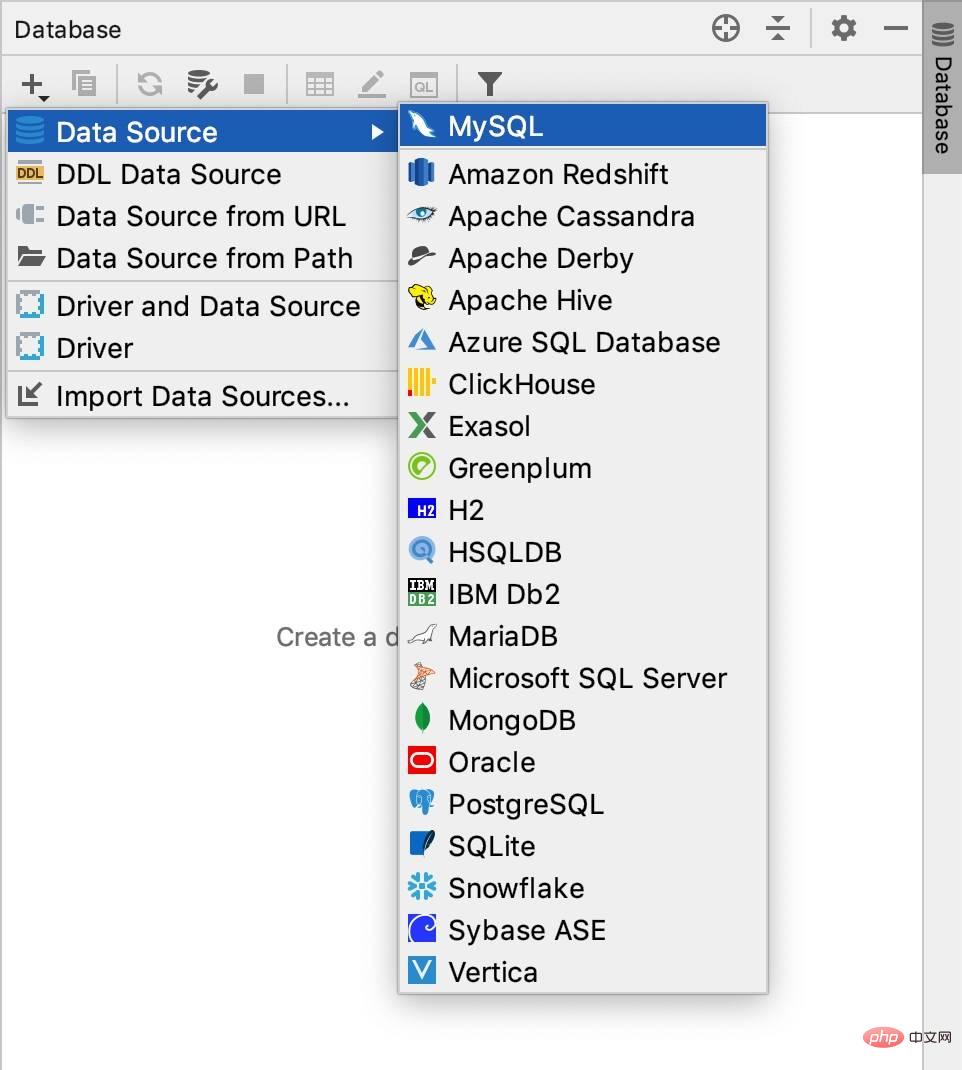Select the Data Source menu entry
Screen dimensions: 962x1070
point(203,132)
